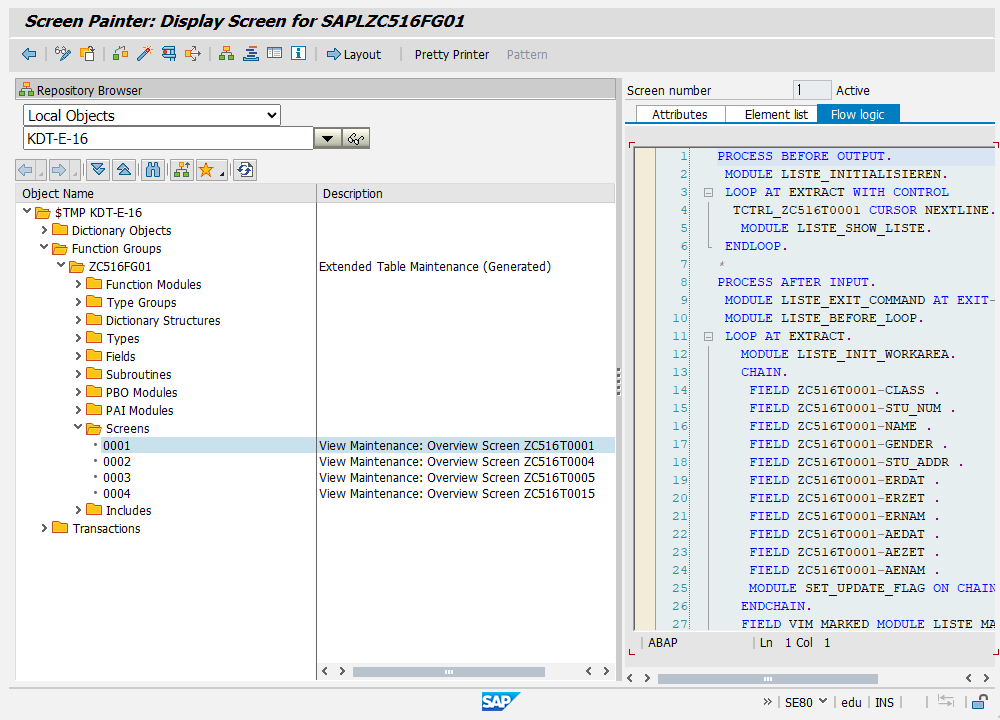Select the Subroutines tree item

pos(138,374)
